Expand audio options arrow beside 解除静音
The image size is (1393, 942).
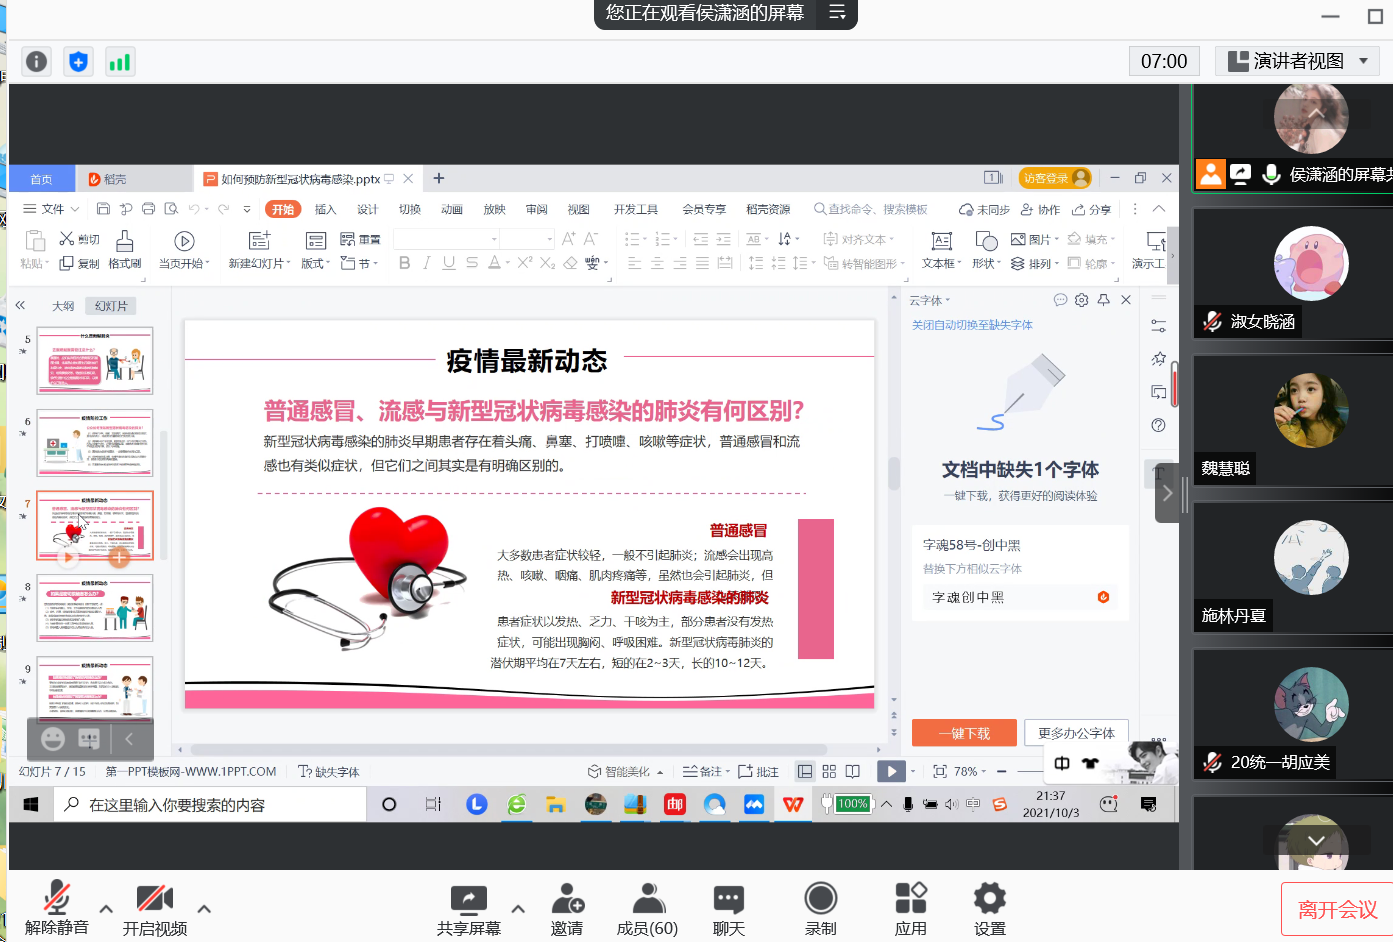pyautogui.click(x=106, y=909)
